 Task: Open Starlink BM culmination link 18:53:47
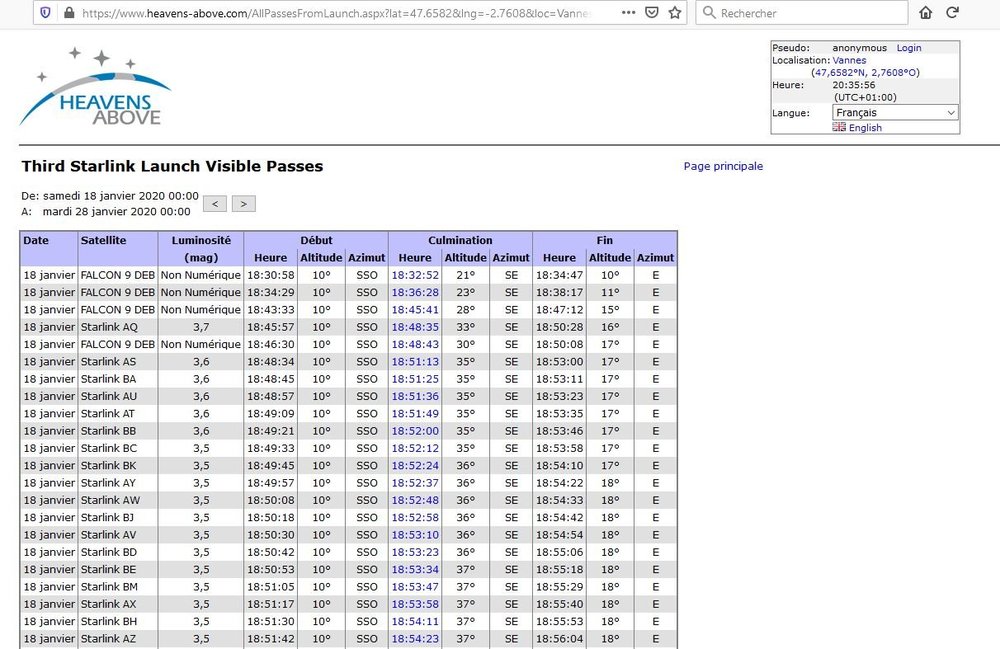(x=415, y=587)
